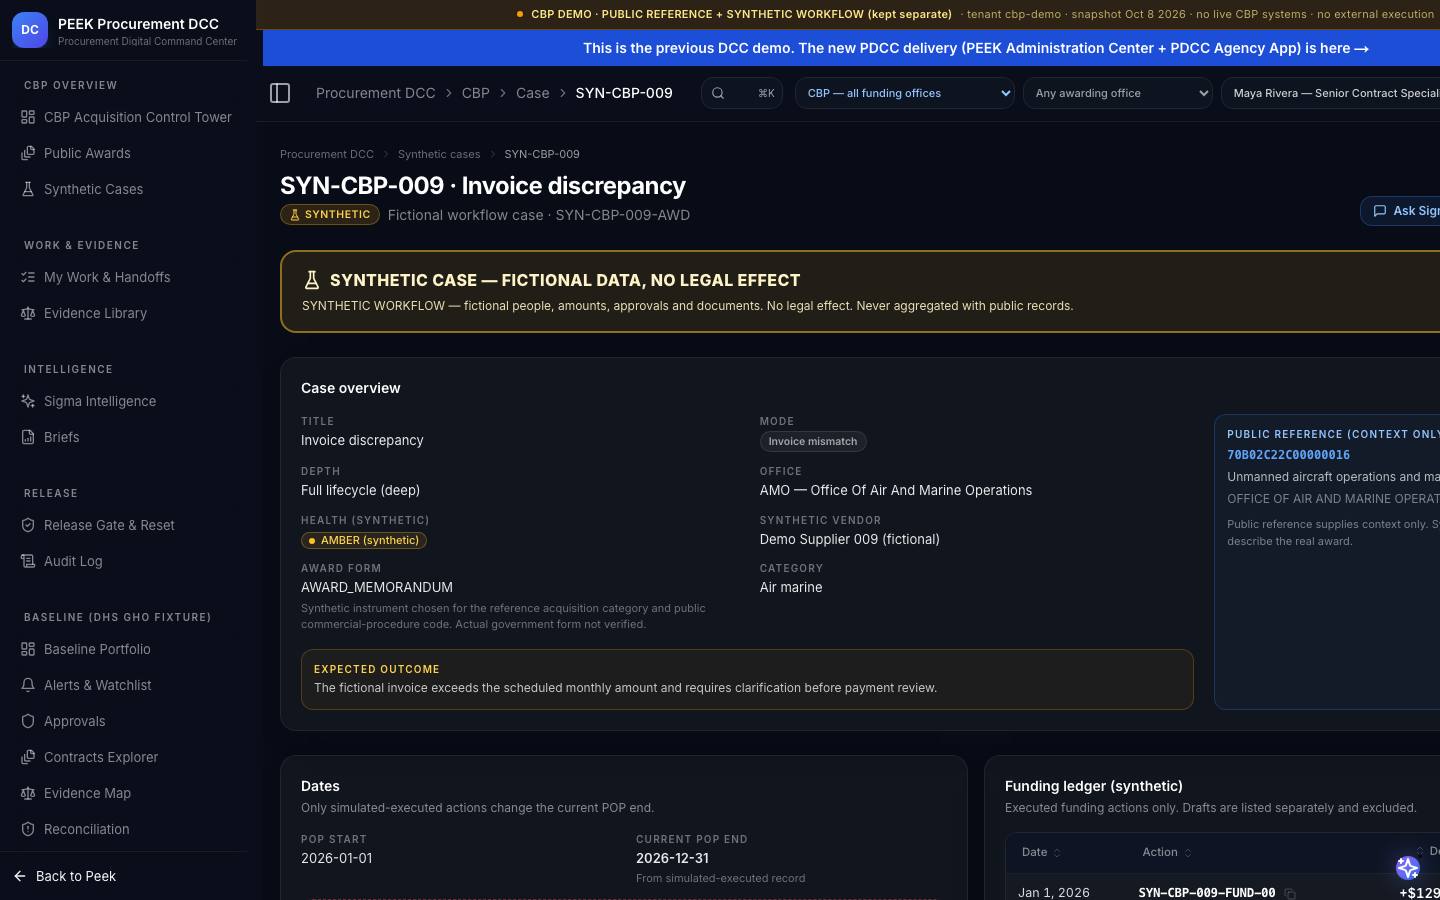The width and height of the screenshot is (1440, 900).
Task: Click Back to Peek link
Action: pos(66,876)
